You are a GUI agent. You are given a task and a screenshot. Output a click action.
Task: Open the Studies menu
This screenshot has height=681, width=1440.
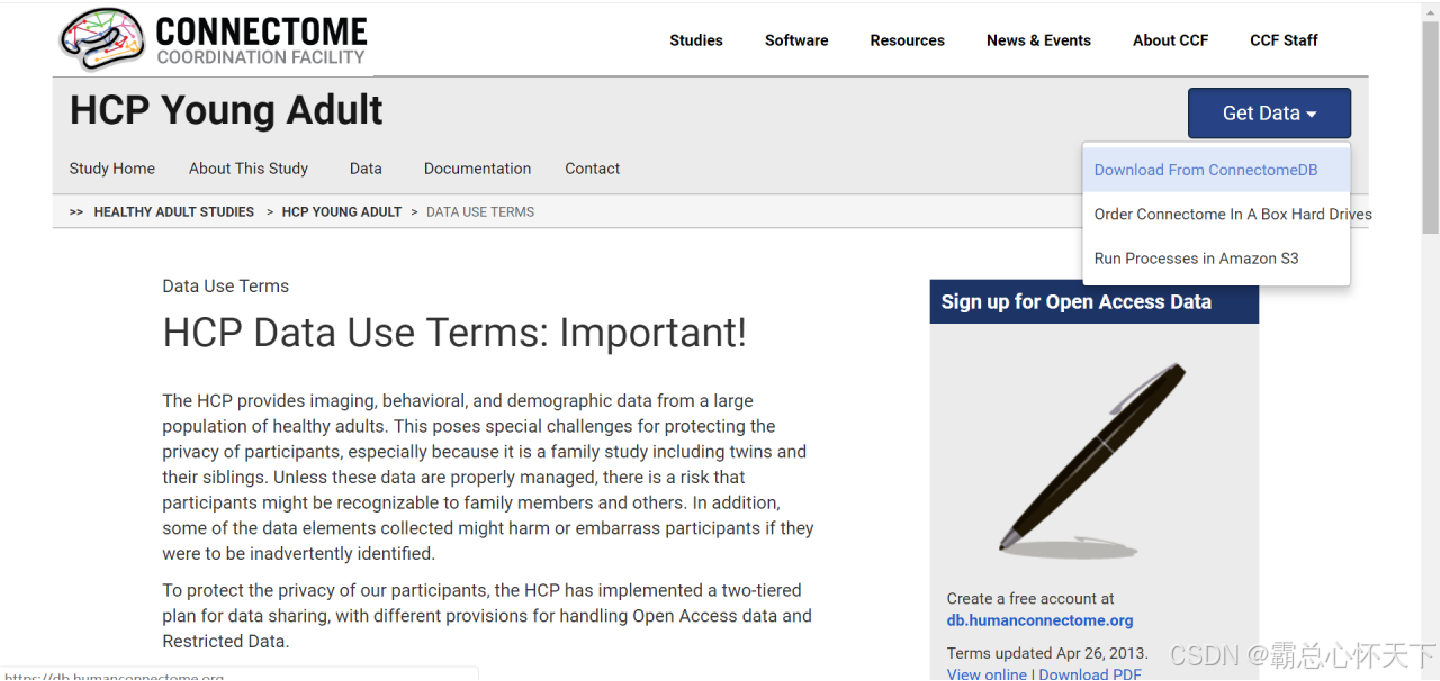(x=696, y=40)
